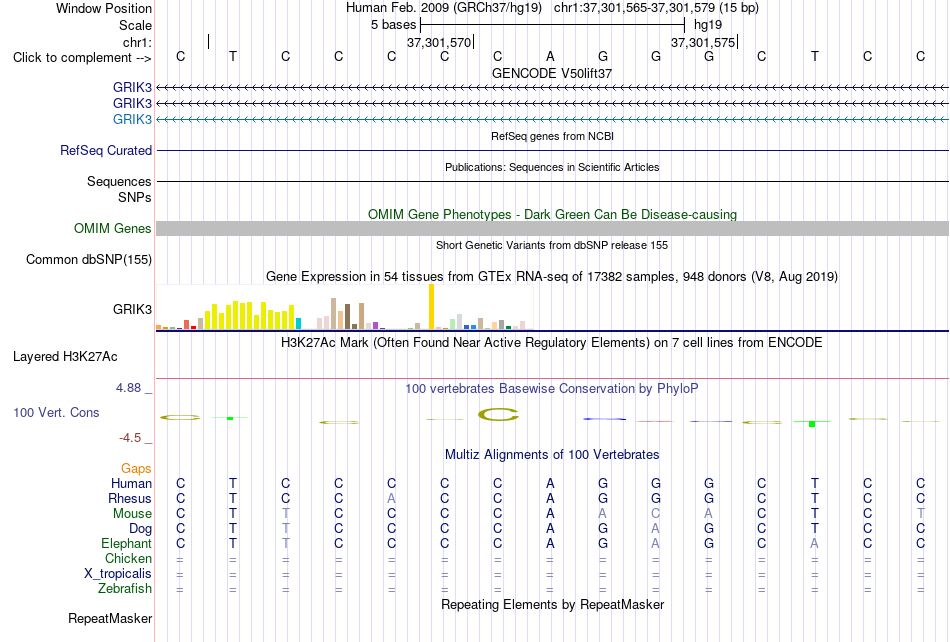
Task: Select the large C logo in conservation track
Action: coord(498,415)
